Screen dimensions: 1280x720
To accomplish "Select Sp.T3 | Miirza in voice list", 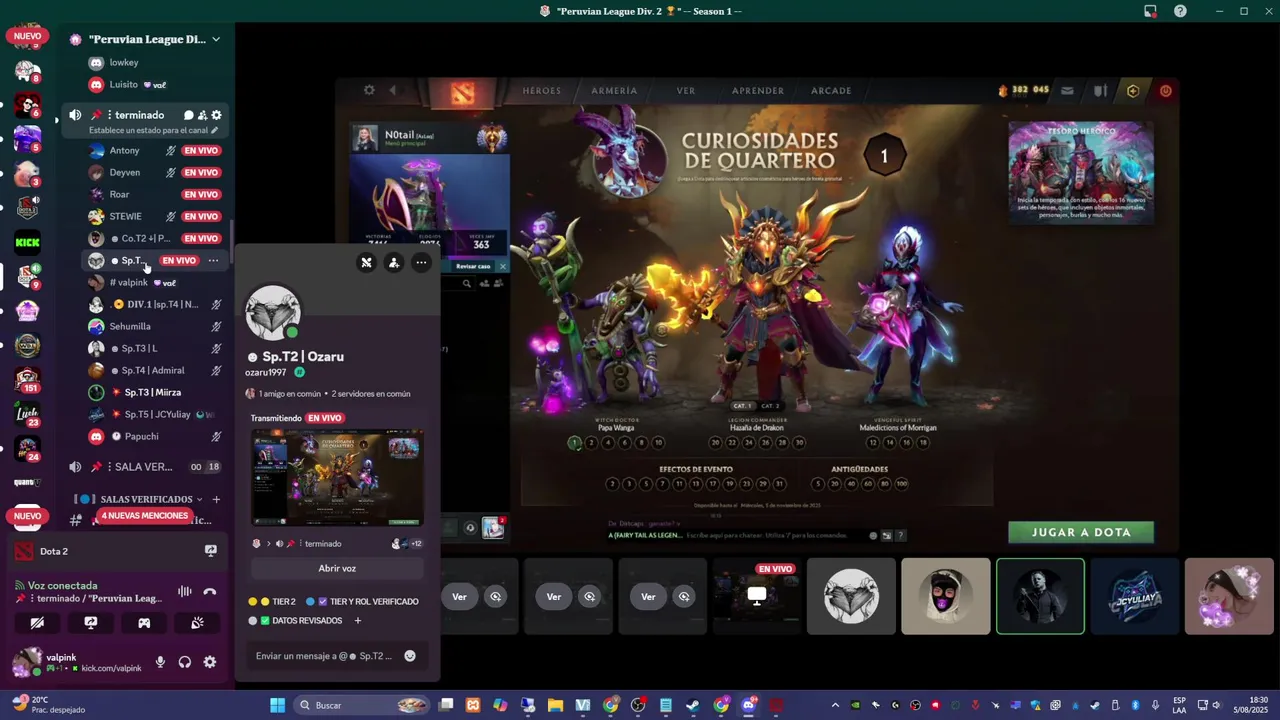I will coord(155,393).
